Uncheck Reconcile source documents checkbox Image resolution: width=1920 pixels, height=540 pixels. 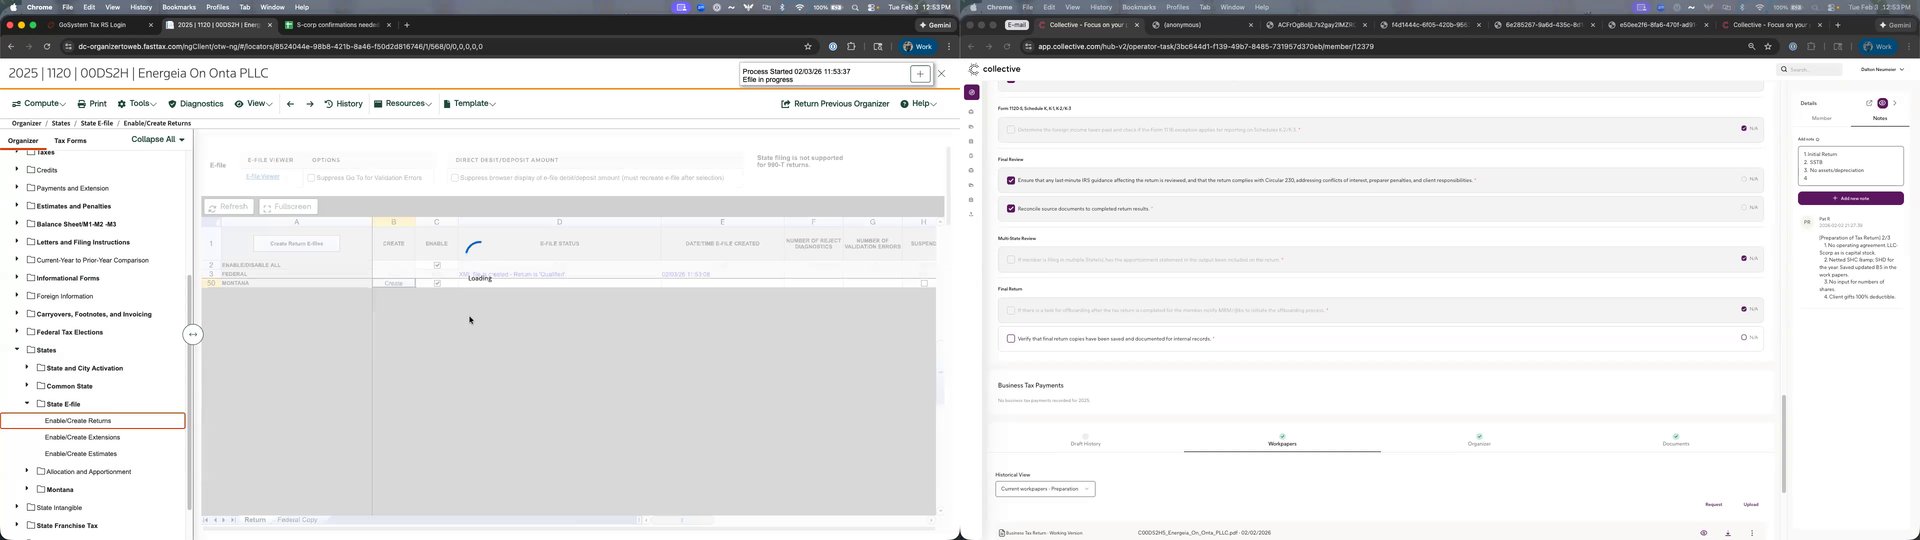1011,209
